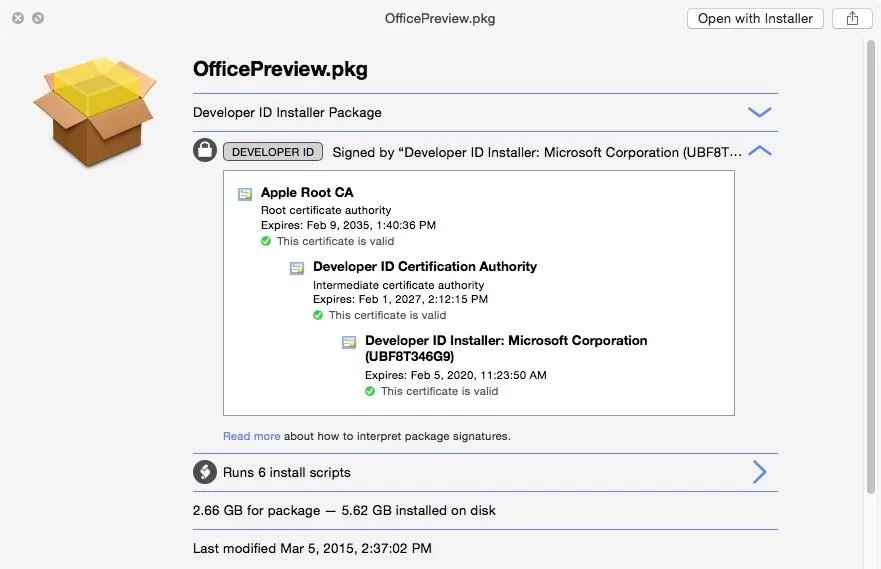Expand the Runs 6 install scripts row

point(759,472)
